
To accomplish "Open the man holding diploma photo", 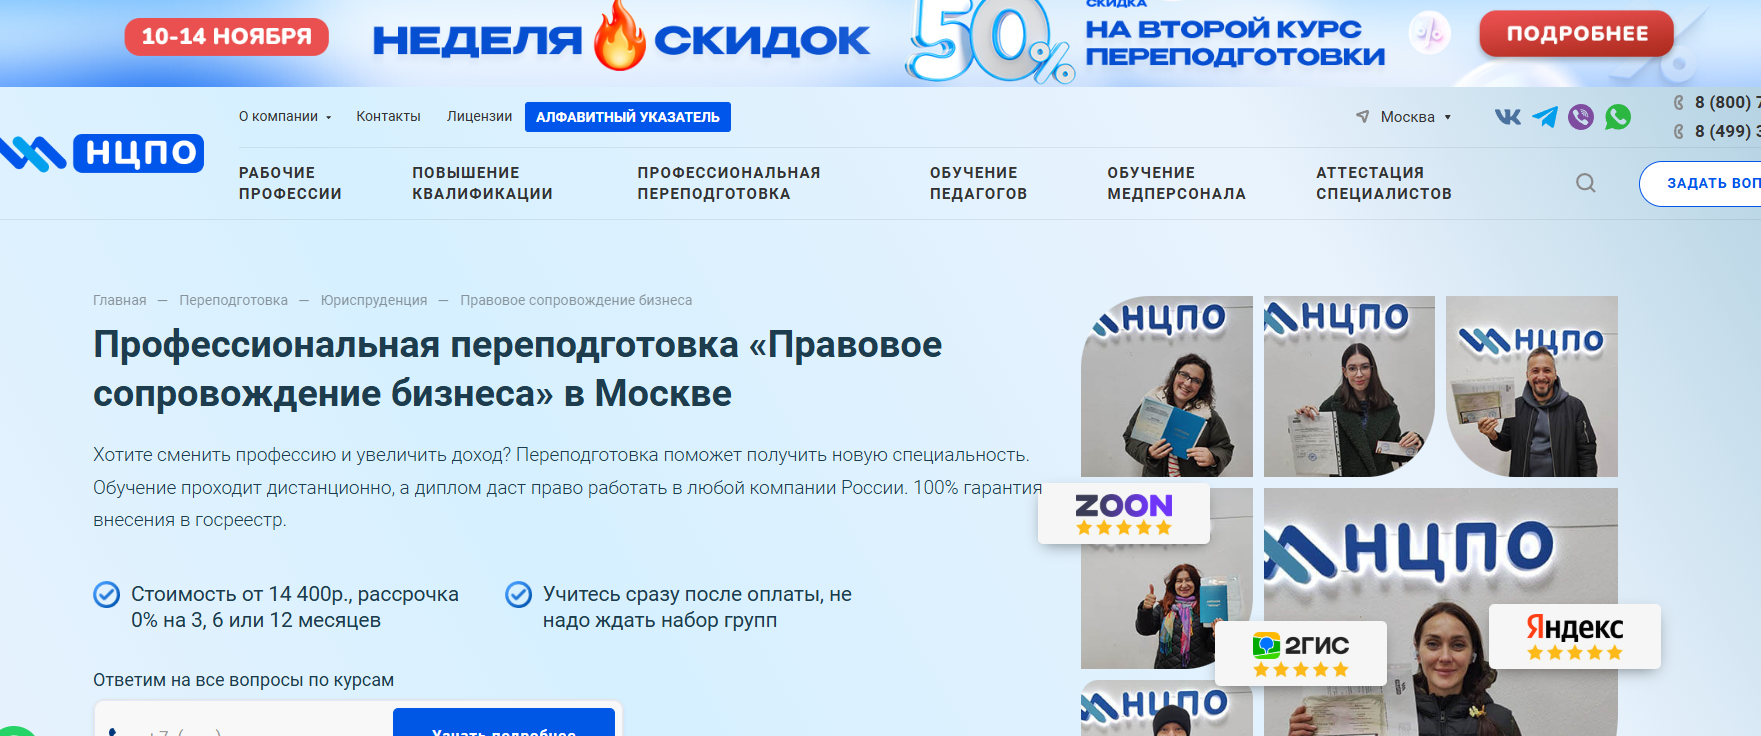I will tap(1531, 386).
